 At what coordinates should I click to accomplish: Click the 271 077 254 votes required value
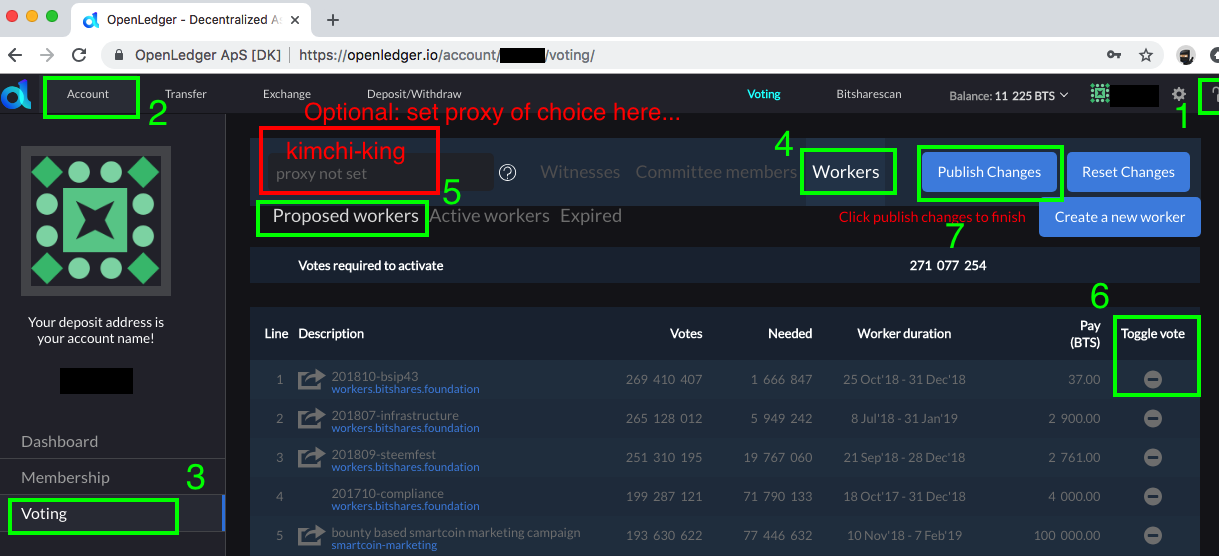coord(948,265)
